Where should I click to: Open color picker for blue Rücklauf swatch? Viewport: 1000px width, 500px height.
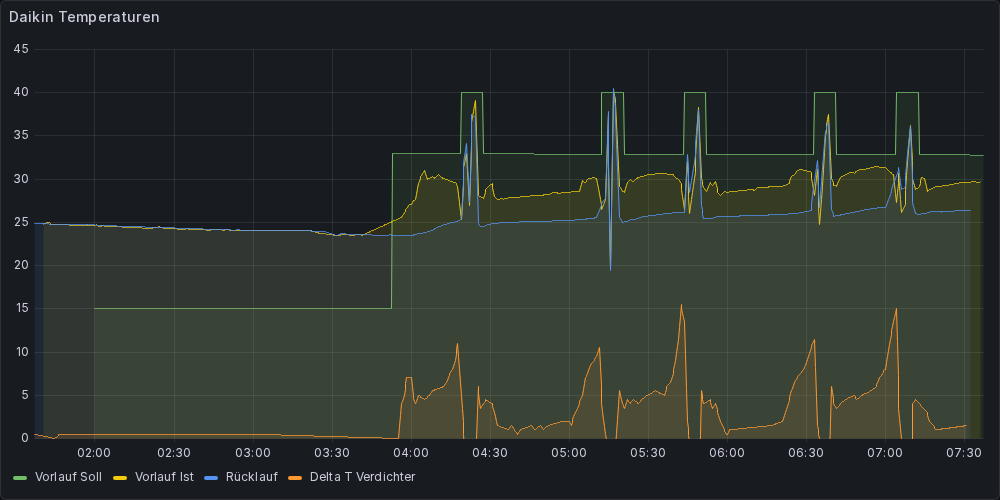coord(210,477)
